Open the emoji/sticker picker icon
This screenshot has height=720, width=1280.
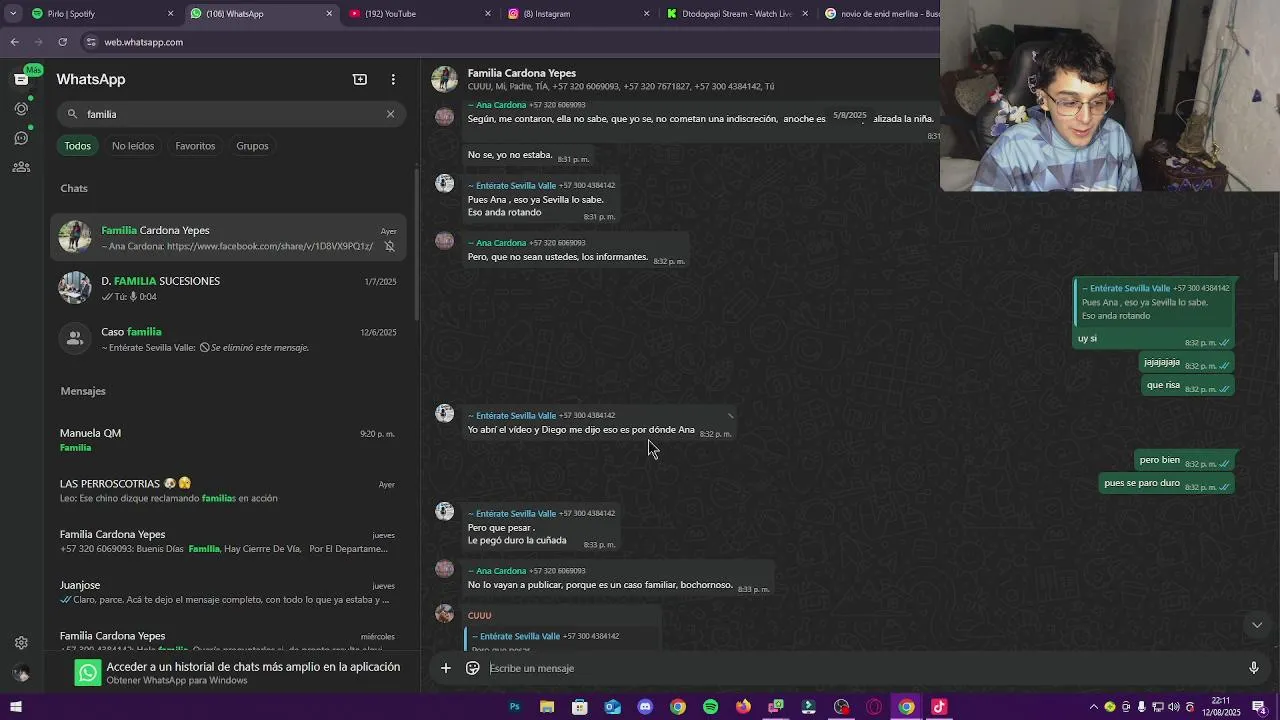[473, 668]
